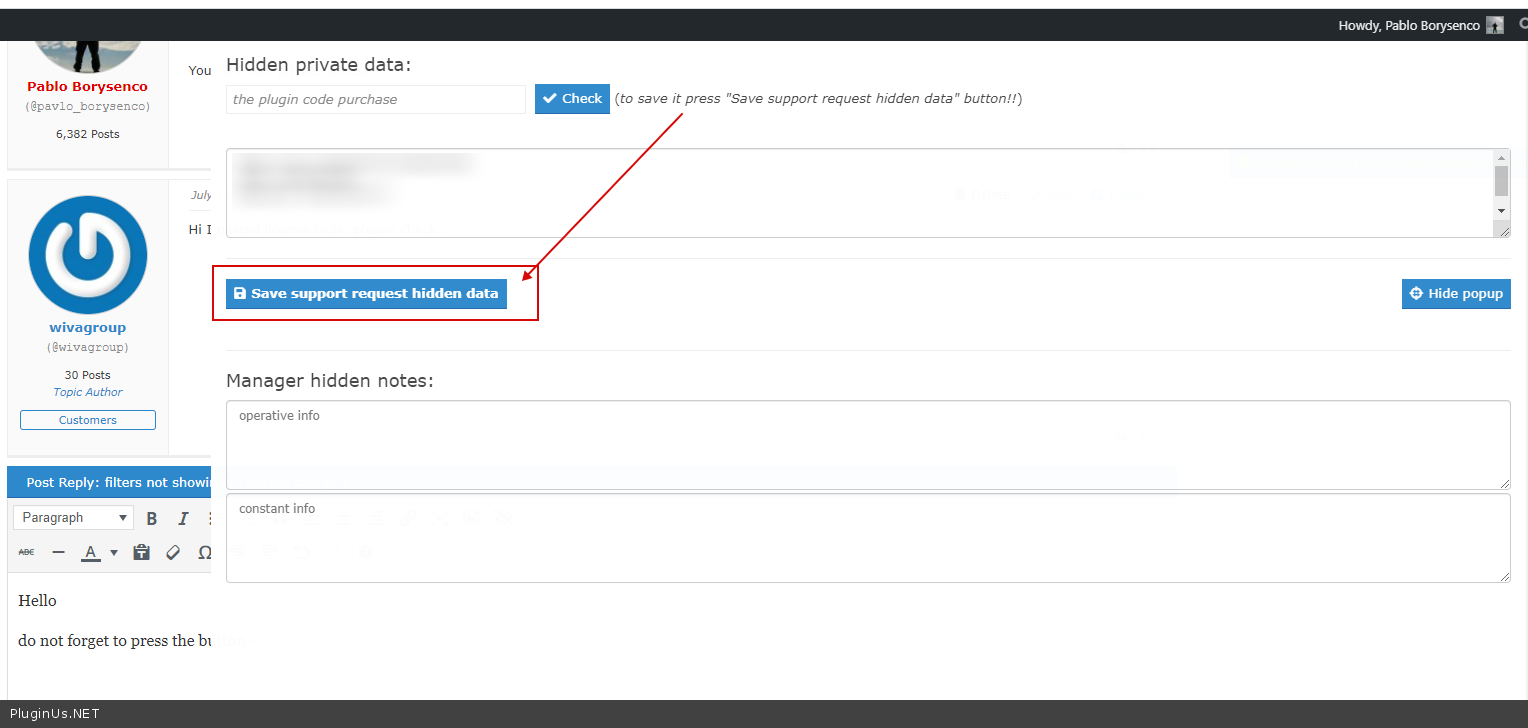Image resolution: width=1528 pixels, height=728 pixels.
Task: Click the 6,382 Posts count
Action: click(88, 134)
